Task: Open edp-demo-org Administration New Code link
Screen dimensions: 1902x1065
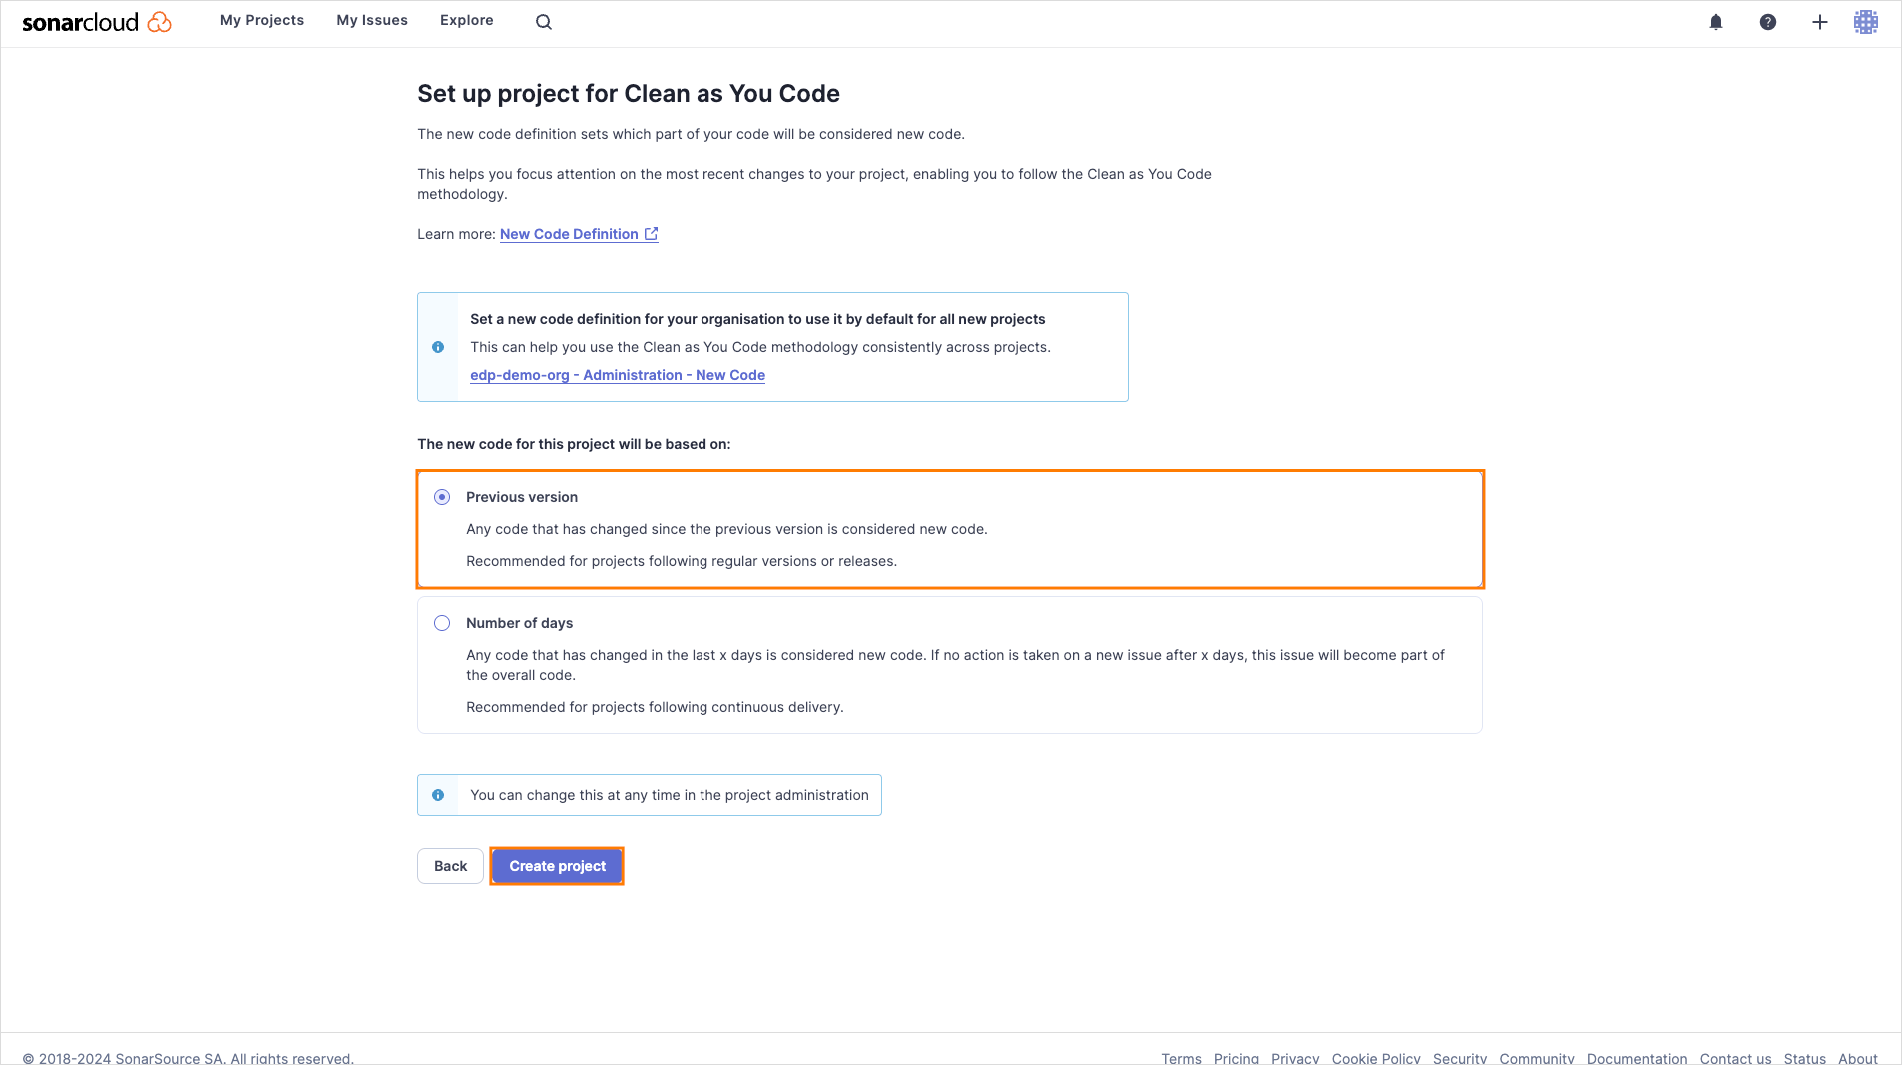Action: (617, 375)
